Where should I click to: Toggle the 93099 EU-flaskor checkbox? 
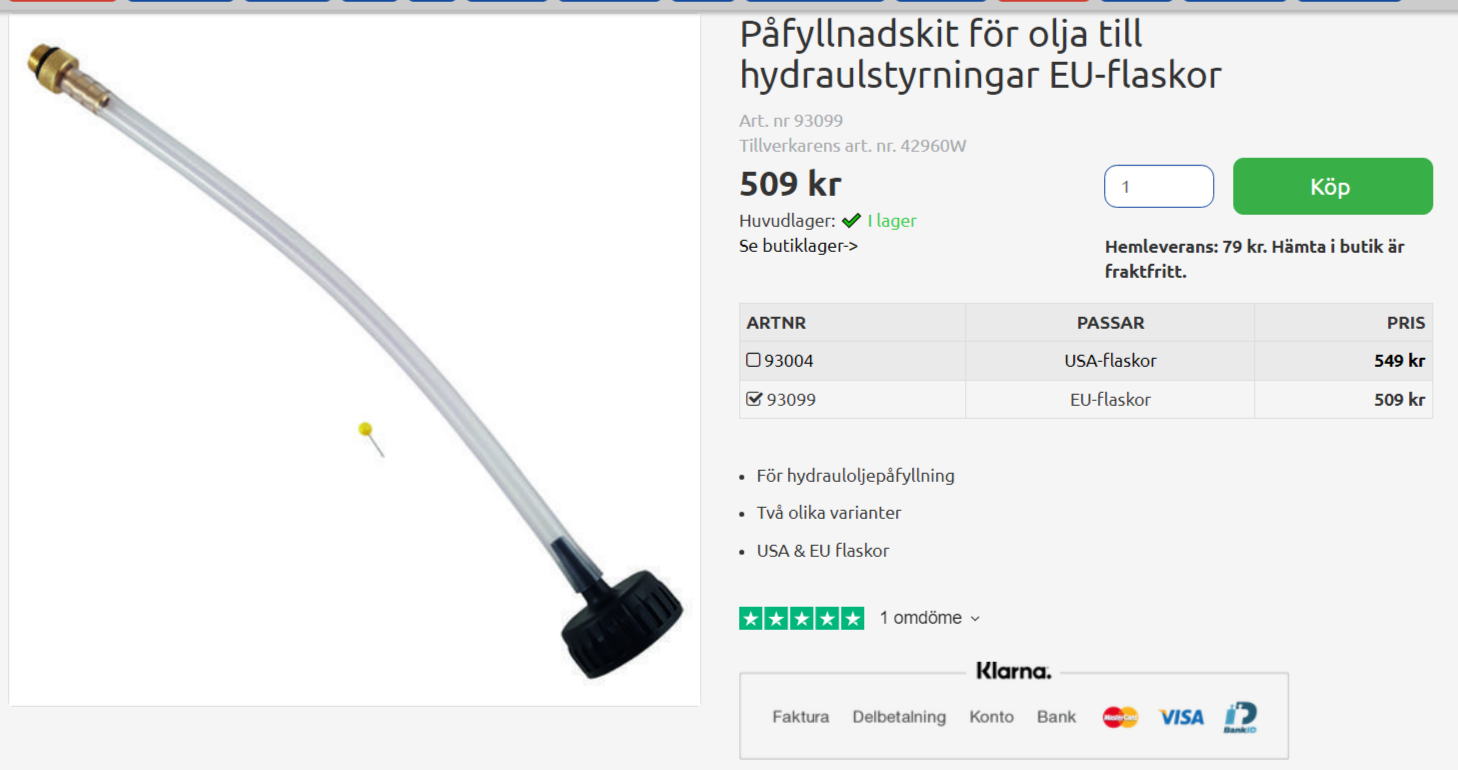point(754,399)
